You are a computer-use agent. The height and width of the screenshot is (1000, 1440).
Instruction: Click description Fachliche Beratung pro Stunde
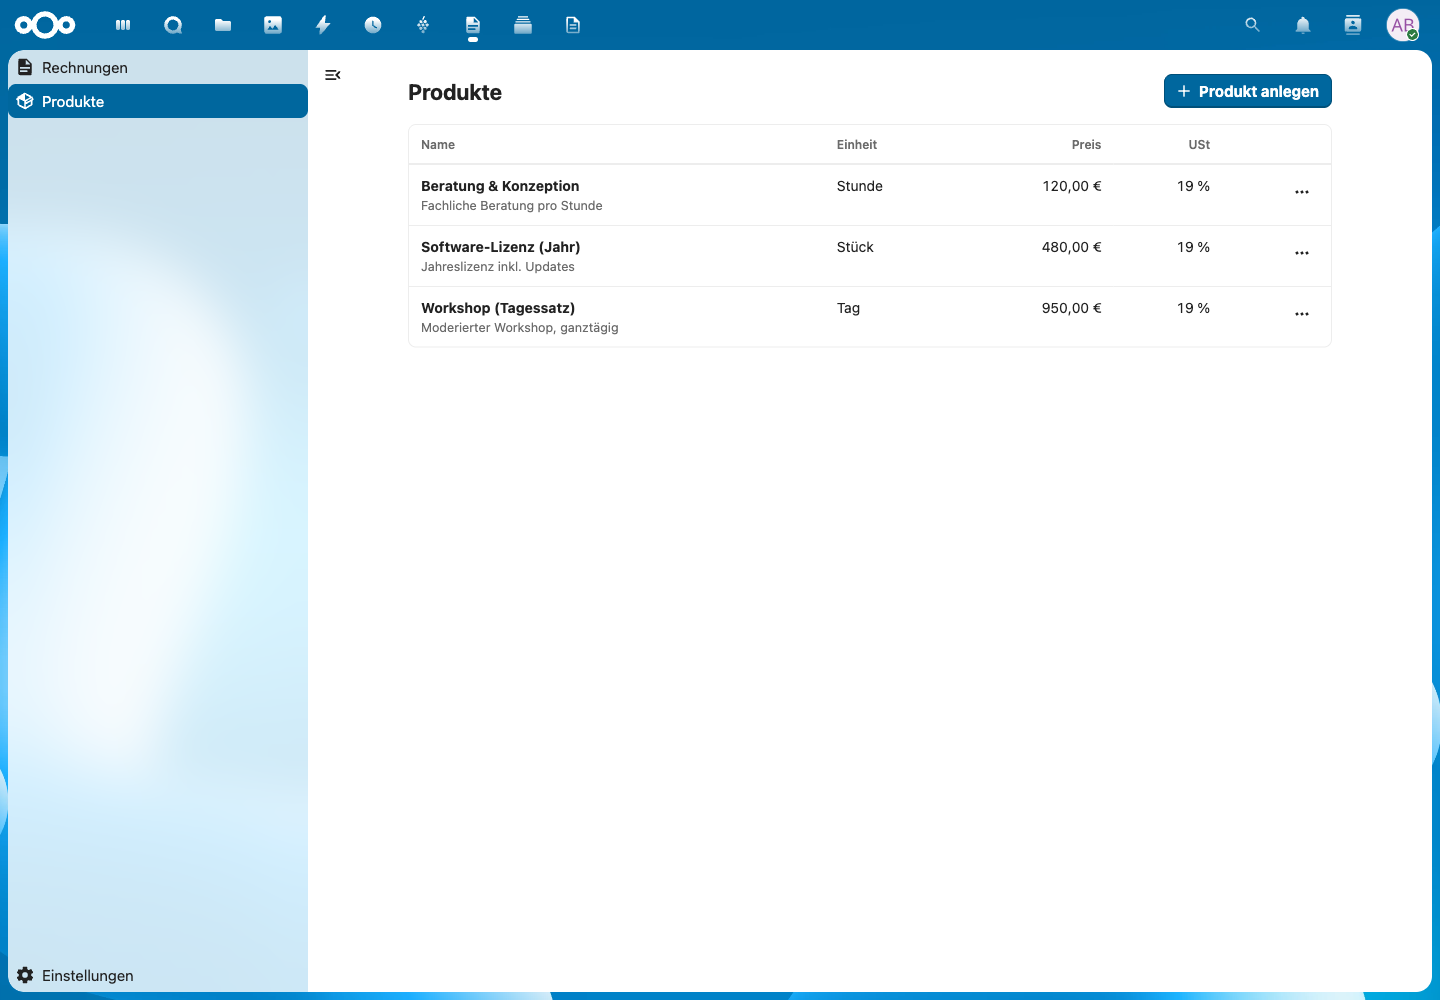click(512, 206)
